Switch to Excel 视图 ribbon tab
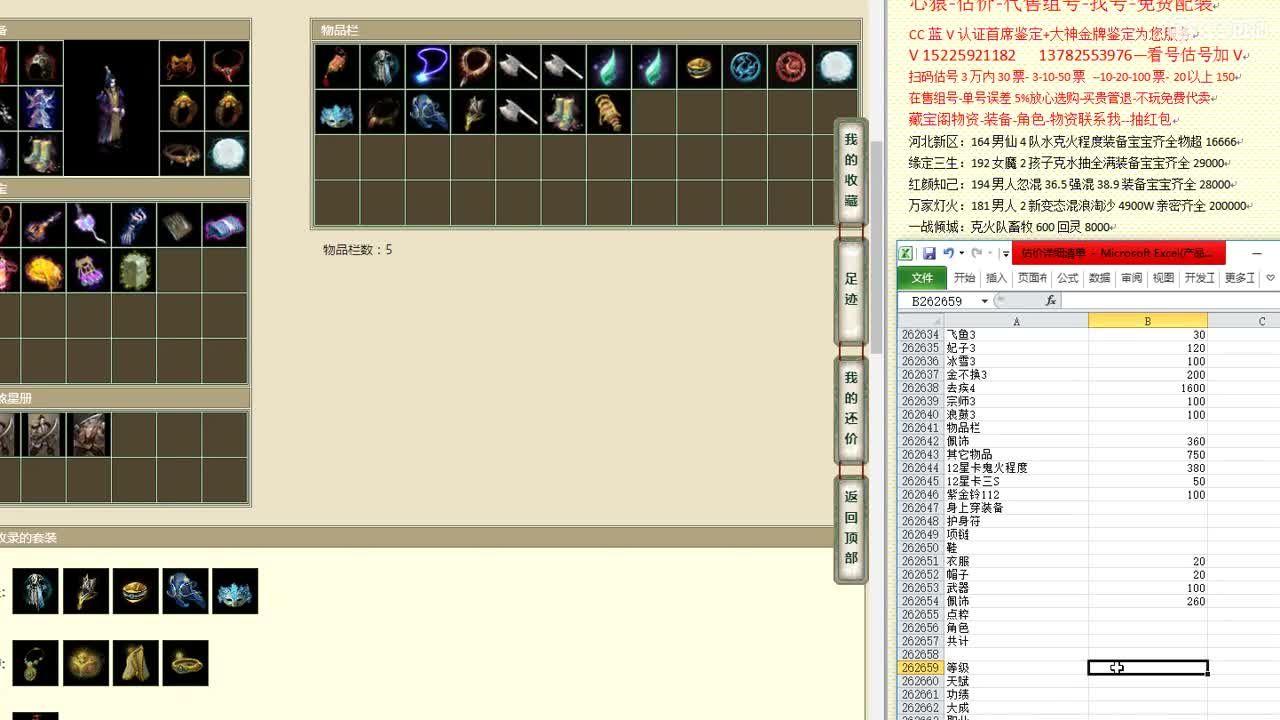The width and height of the screenshot is (1280, 720). [x=1164, y=278]
